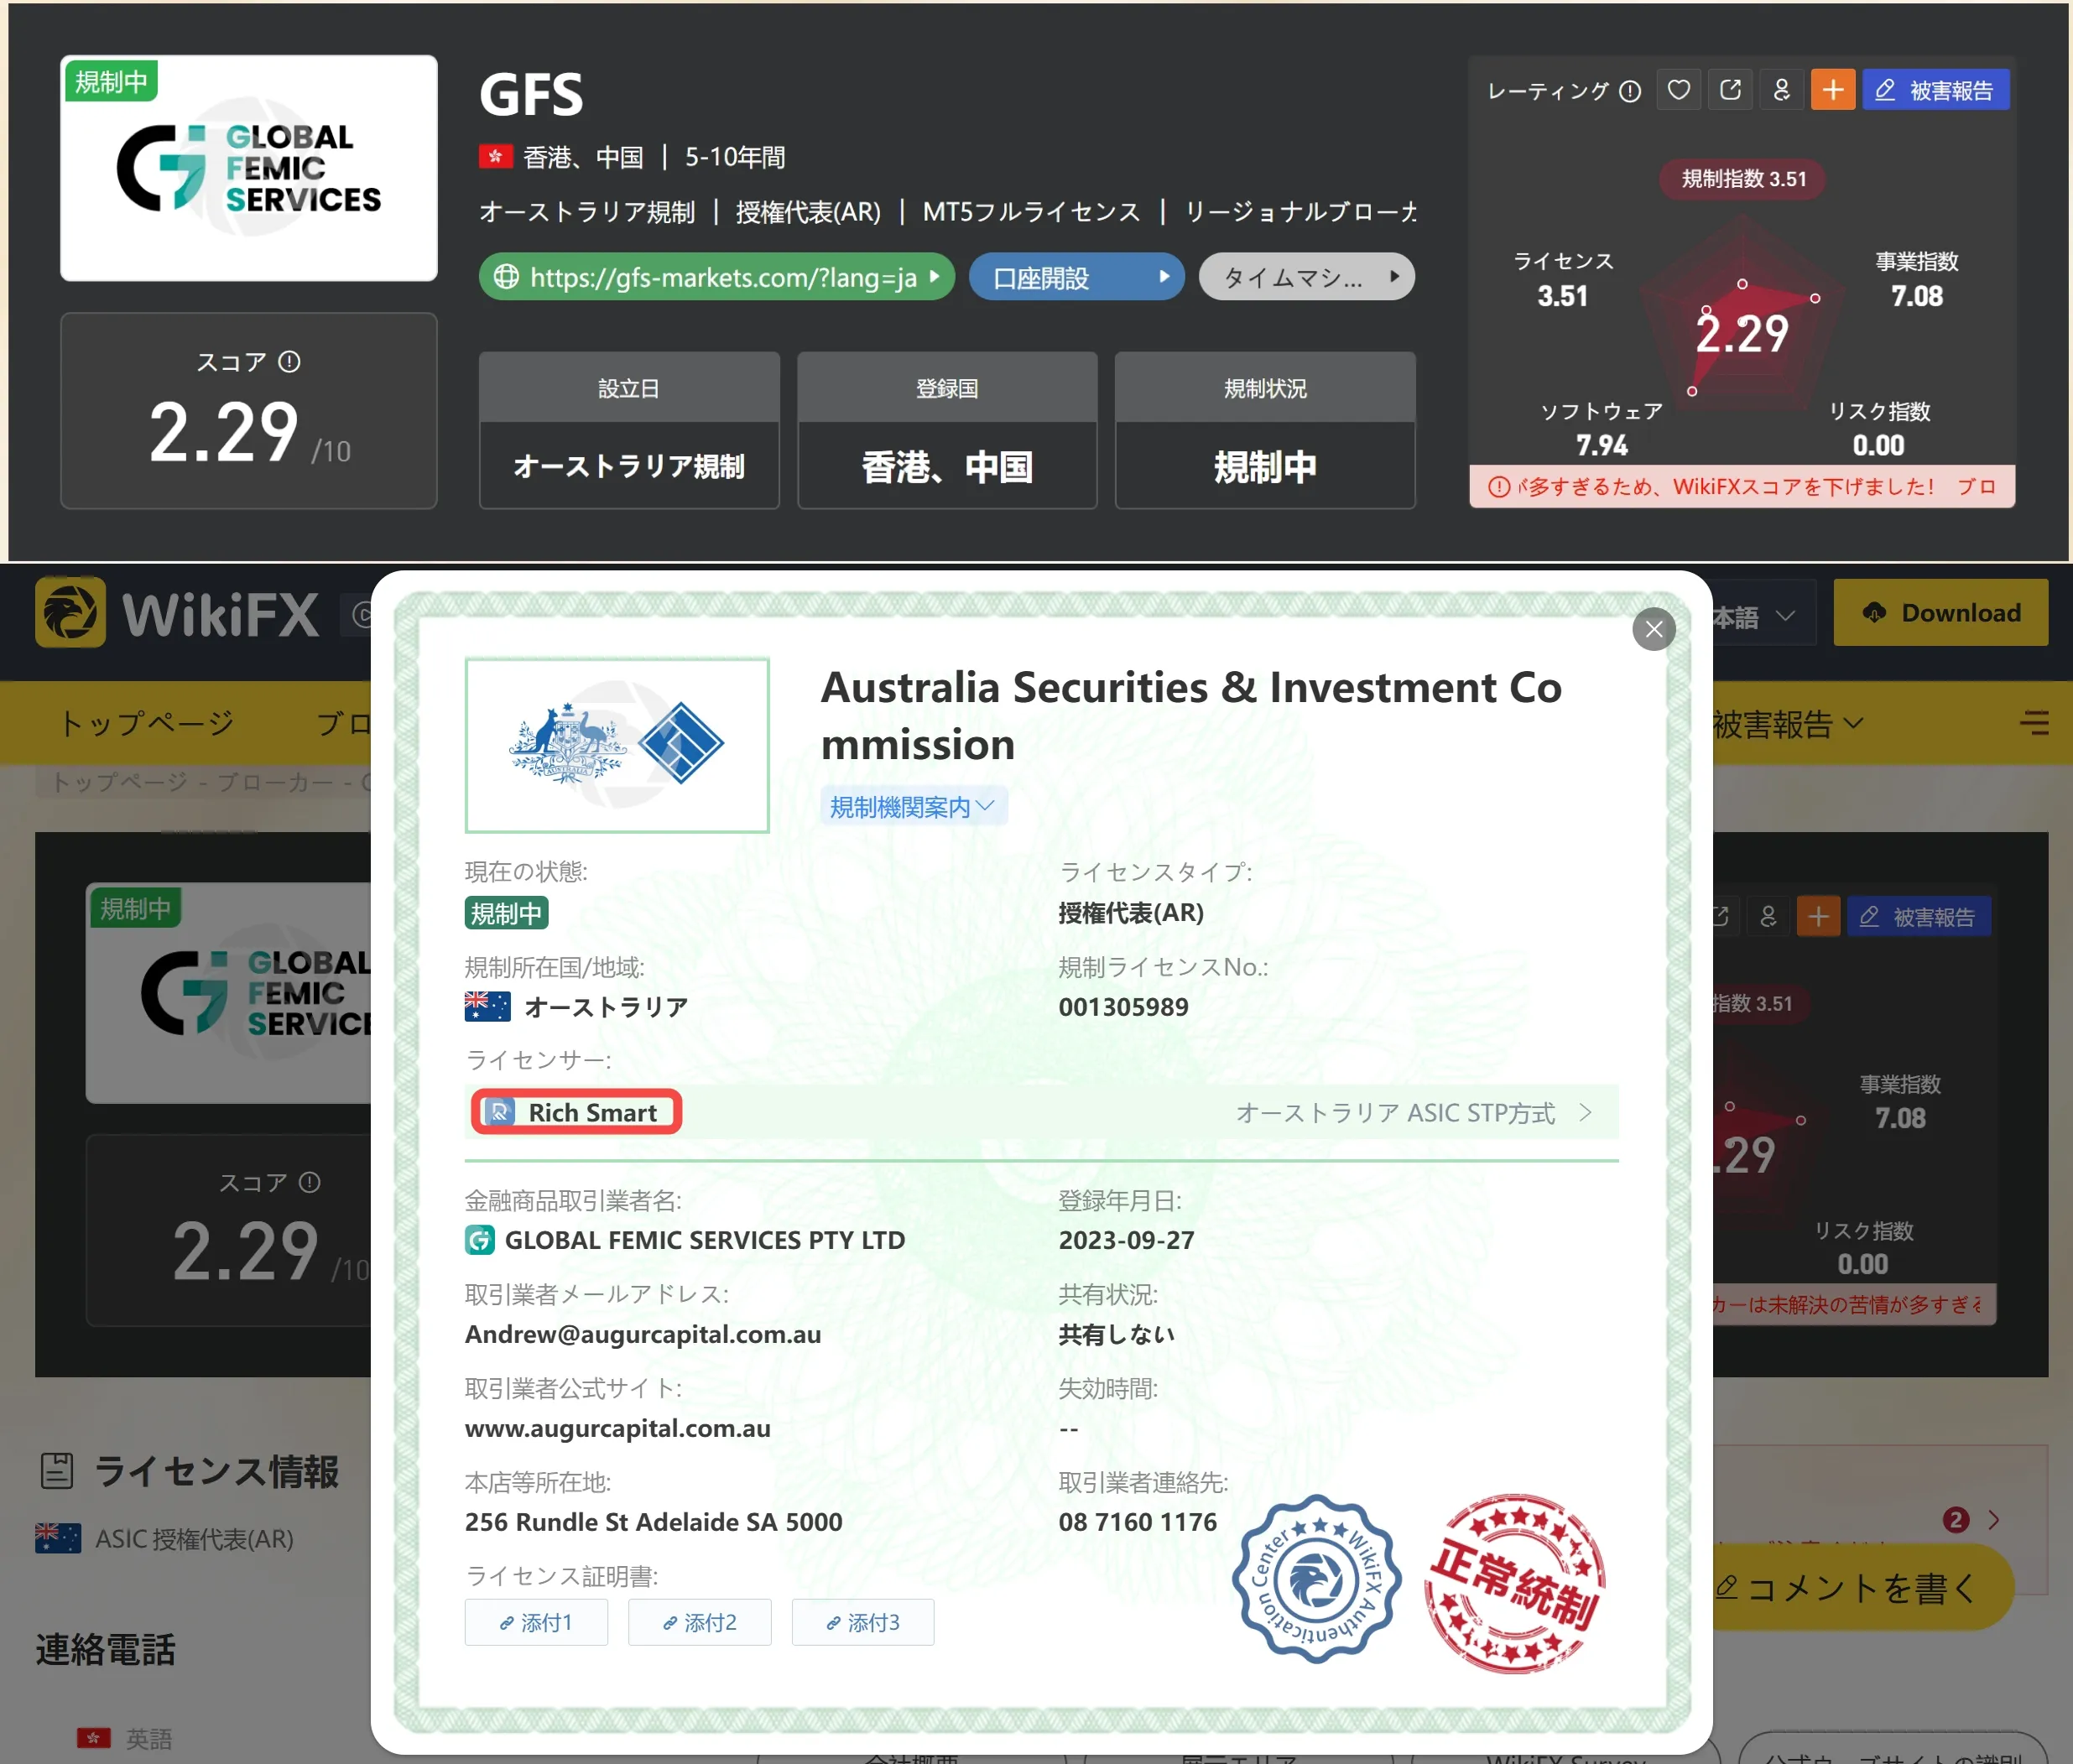The image size is (2073, 1764).
Task: Click the warning icon in the red alert banner
Action: [1499, 487]
